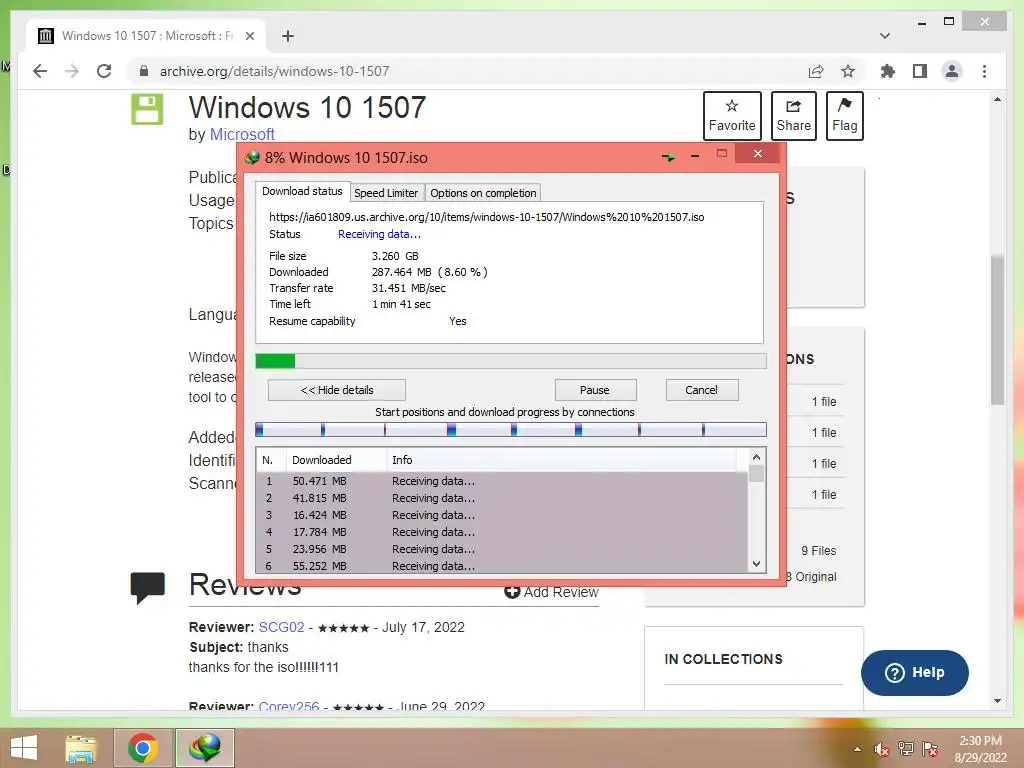
Task: Close the Windows 10 1507 browser tab
Action: pos(249,36)
